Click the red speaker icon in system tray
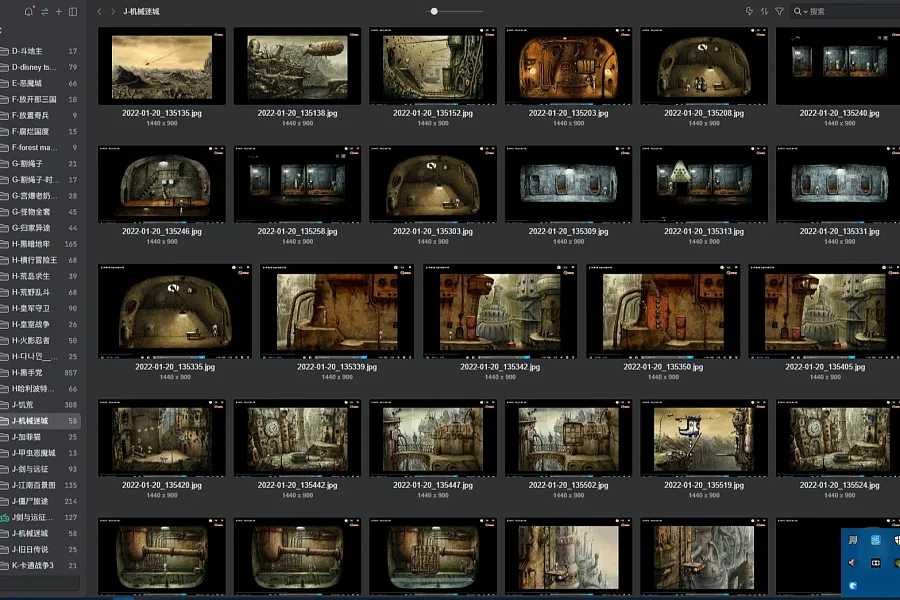900x600 pixels. click(x=852, y=563)
